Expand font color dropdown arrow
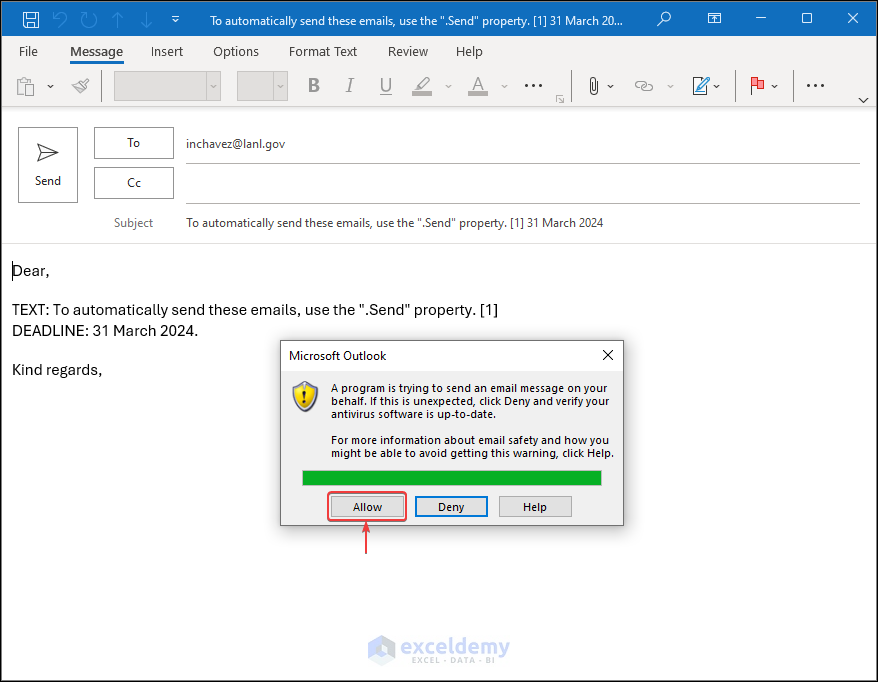This screenshot has width=878, height=682. (x=504, y=86)
